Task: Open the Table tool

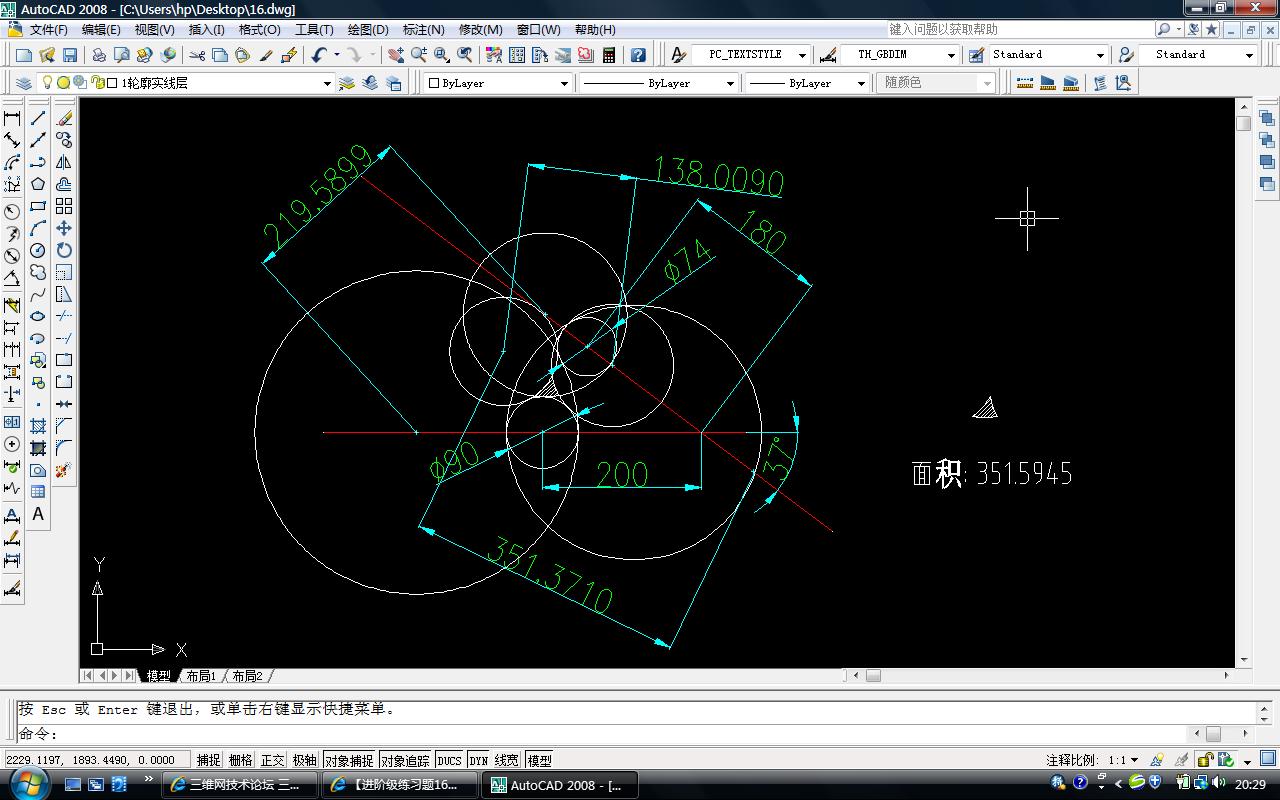Action: coord(38,492)
